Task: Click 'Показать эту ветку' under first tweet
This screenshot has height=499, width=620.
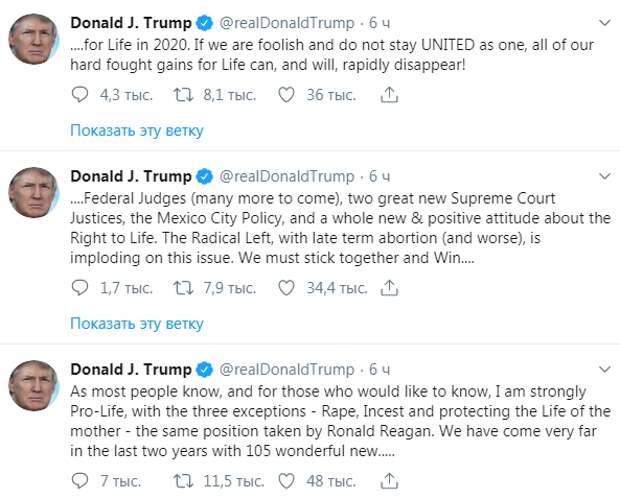Action: point(137,130)
